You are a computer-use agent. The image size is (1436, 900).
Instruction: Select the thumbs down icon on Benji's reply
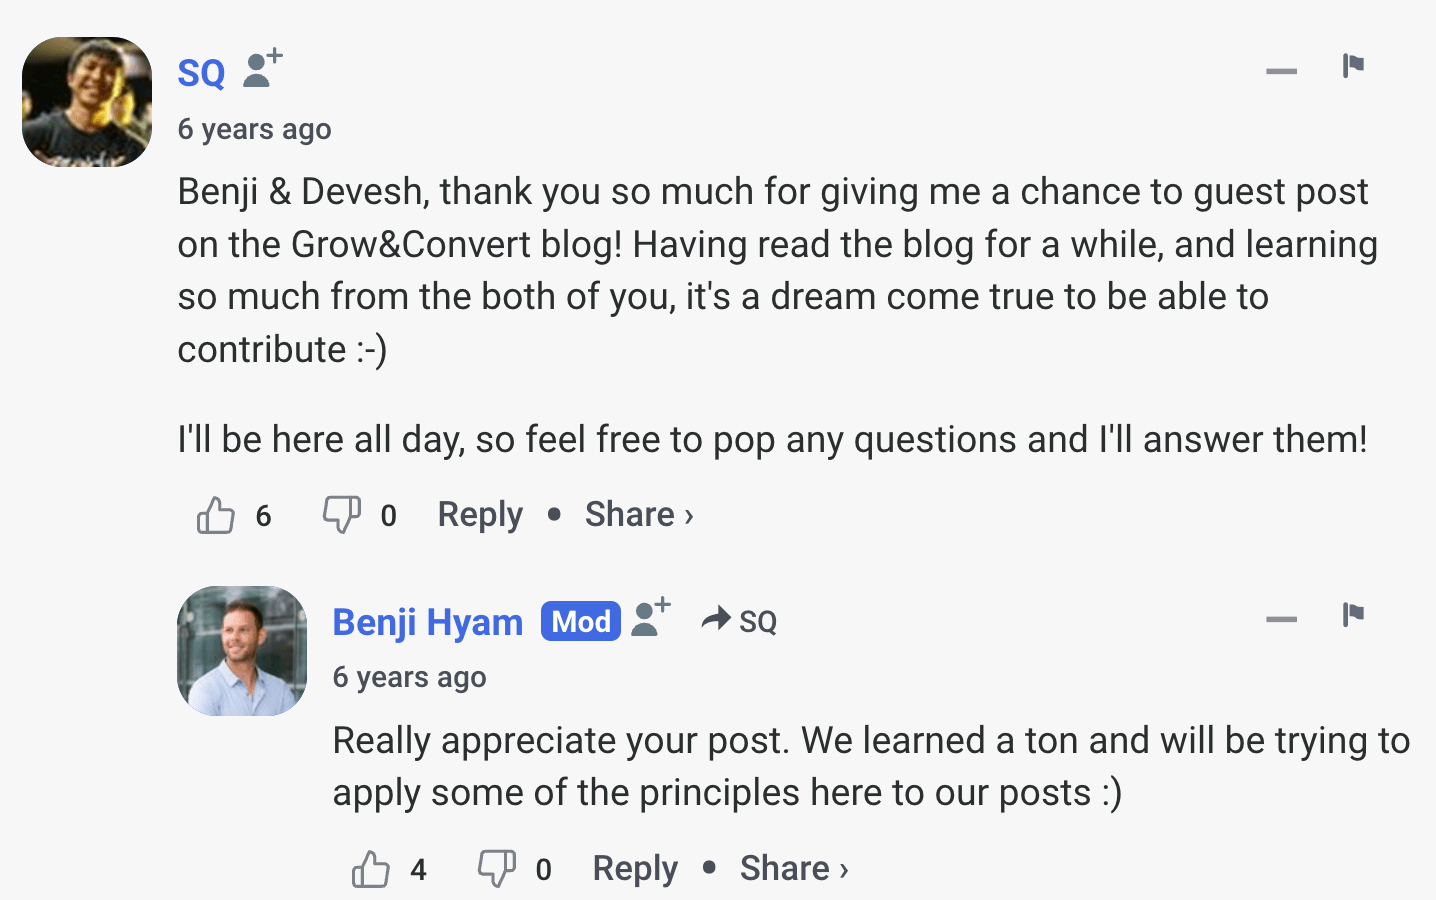(496, 868)
